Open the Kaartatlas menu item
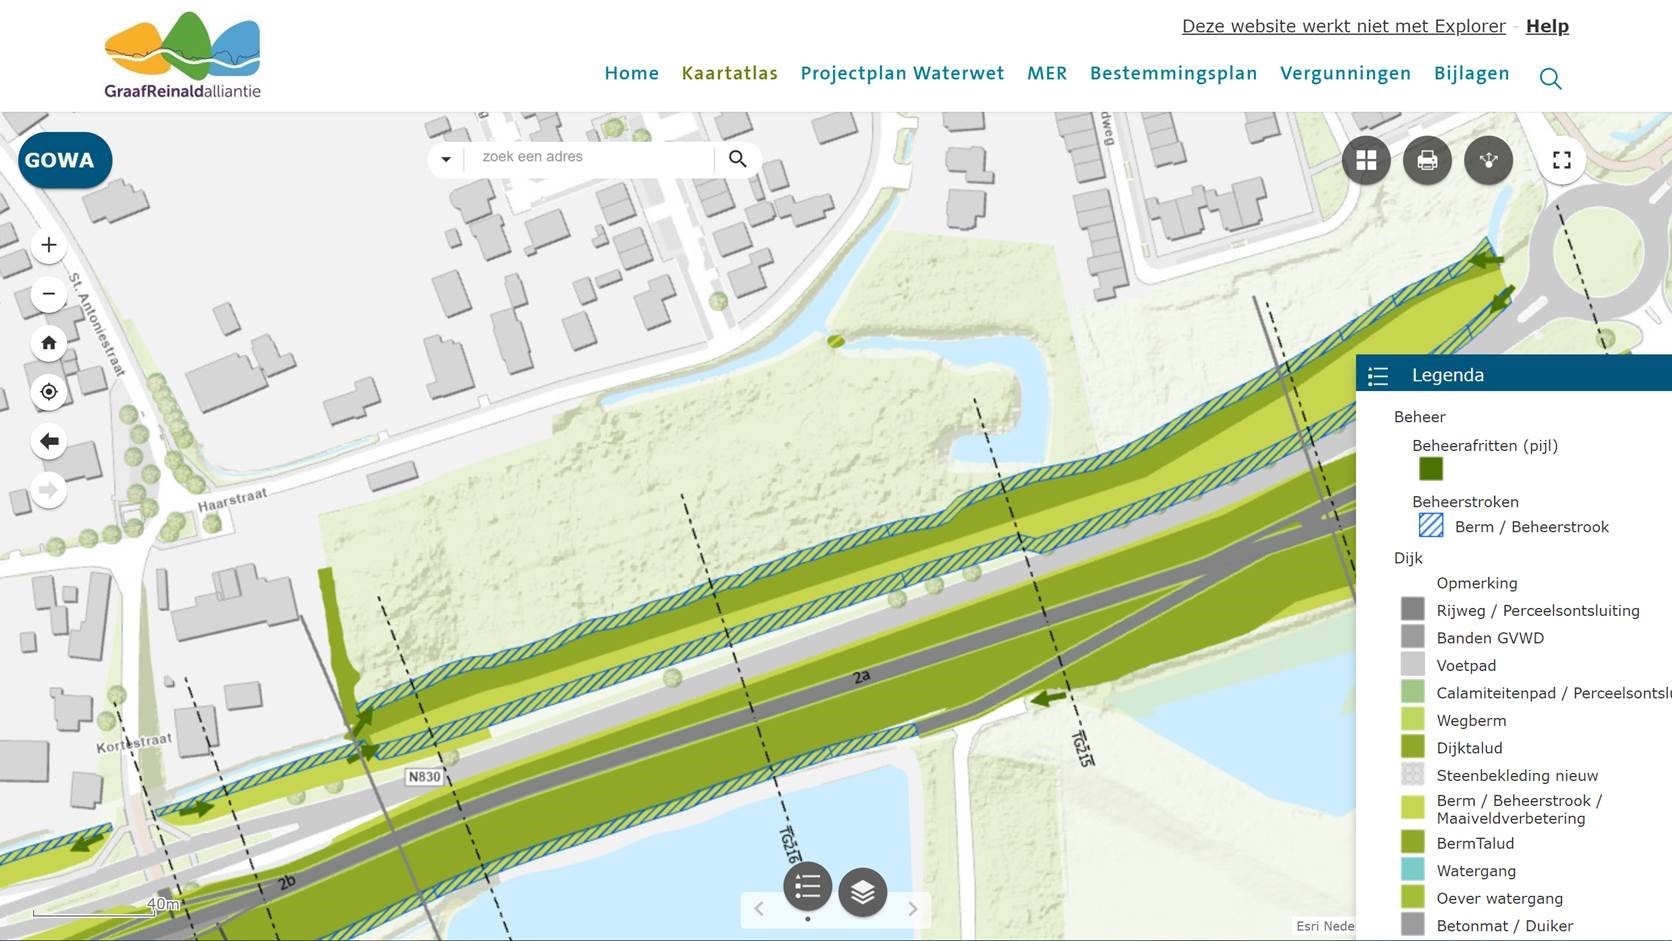Viewport: 1672px width, 941px height. click(x=729, y=73)
